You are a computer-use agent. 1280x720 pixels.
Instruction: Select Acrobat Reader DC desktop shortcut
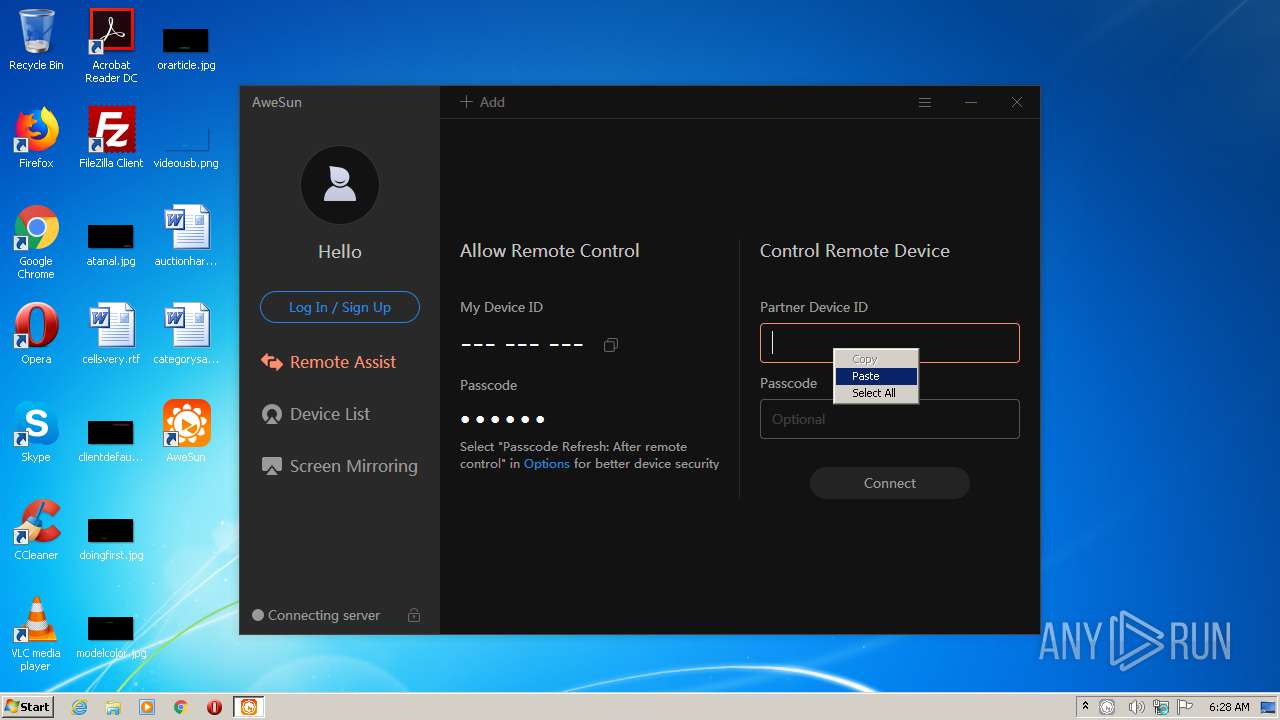click(111, 46)
